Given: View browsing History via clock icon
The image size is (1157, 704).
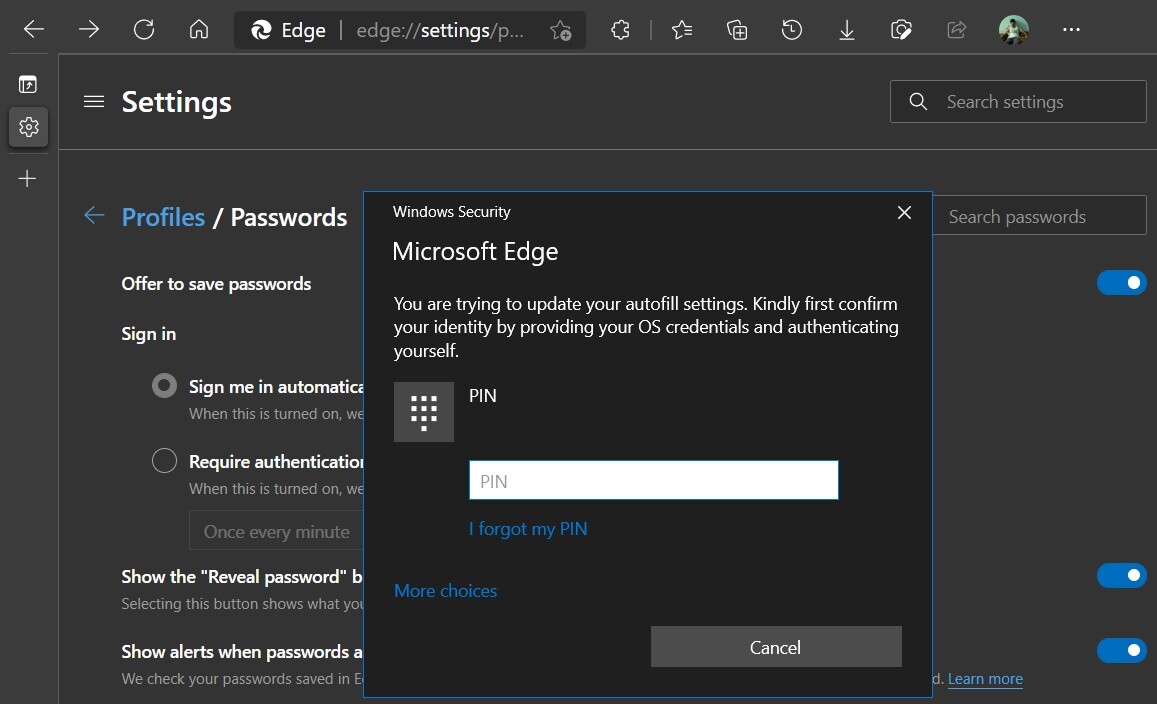Looking at the screenshot, I should [791, 30].
